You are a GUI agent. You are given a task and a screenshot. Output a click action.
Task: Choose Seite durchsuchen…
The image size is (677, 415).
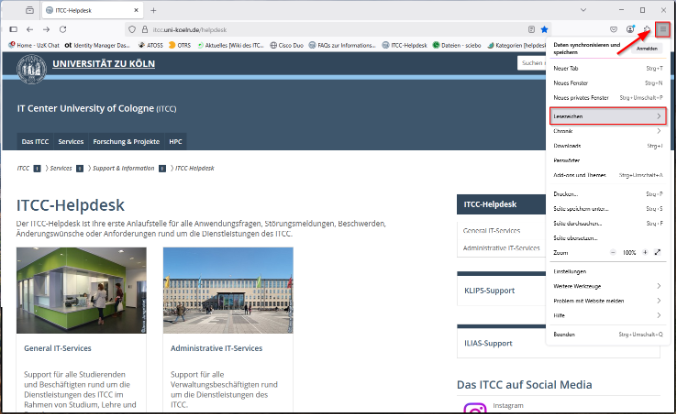tap(608, 223)
